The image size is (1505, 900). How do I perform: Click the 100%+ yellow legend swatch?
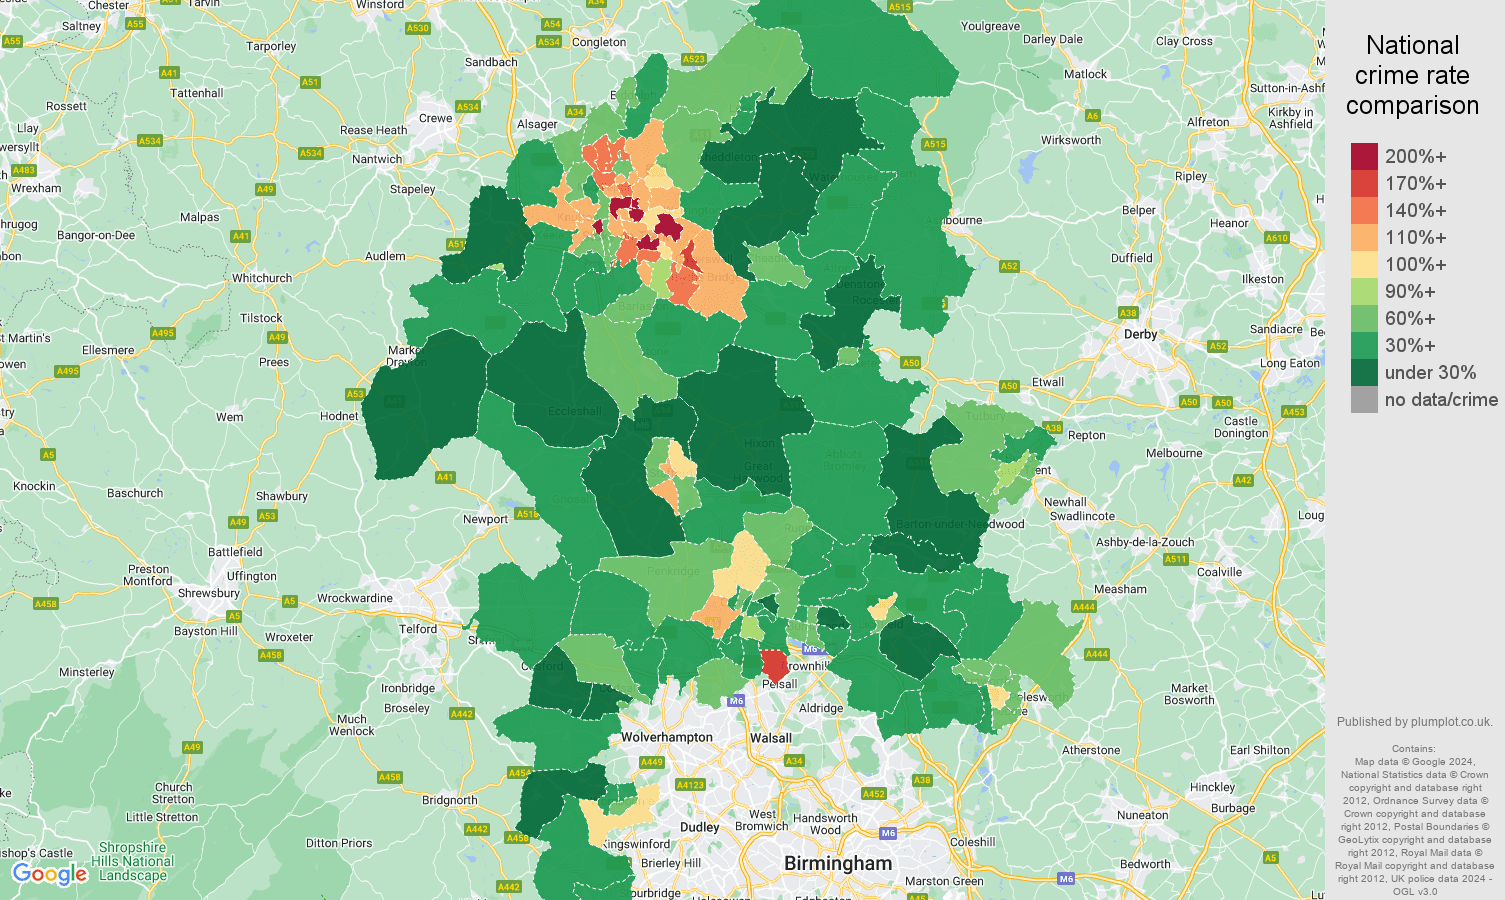(x=1364, y=264)
